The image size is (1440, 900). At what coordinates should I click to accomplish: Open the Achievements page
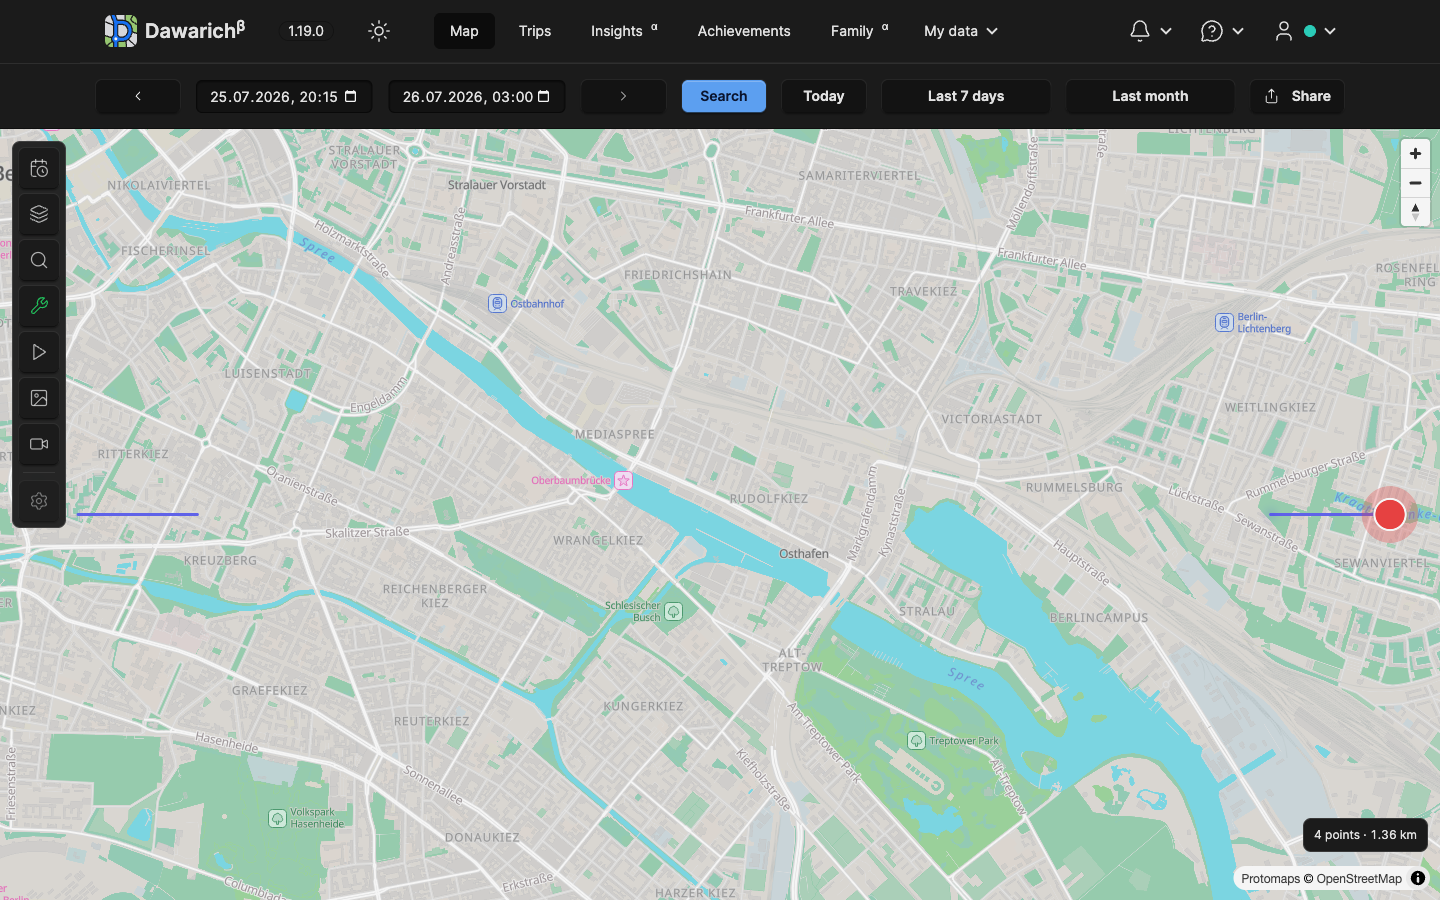(x=744, y=31)
